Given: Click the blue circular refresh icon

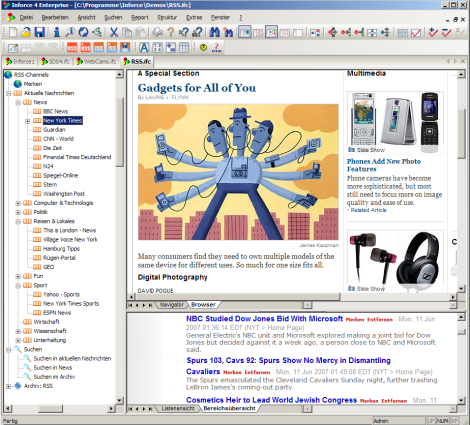Looking at the screenshot, I should pyautogui.click(x=83, y=32).
